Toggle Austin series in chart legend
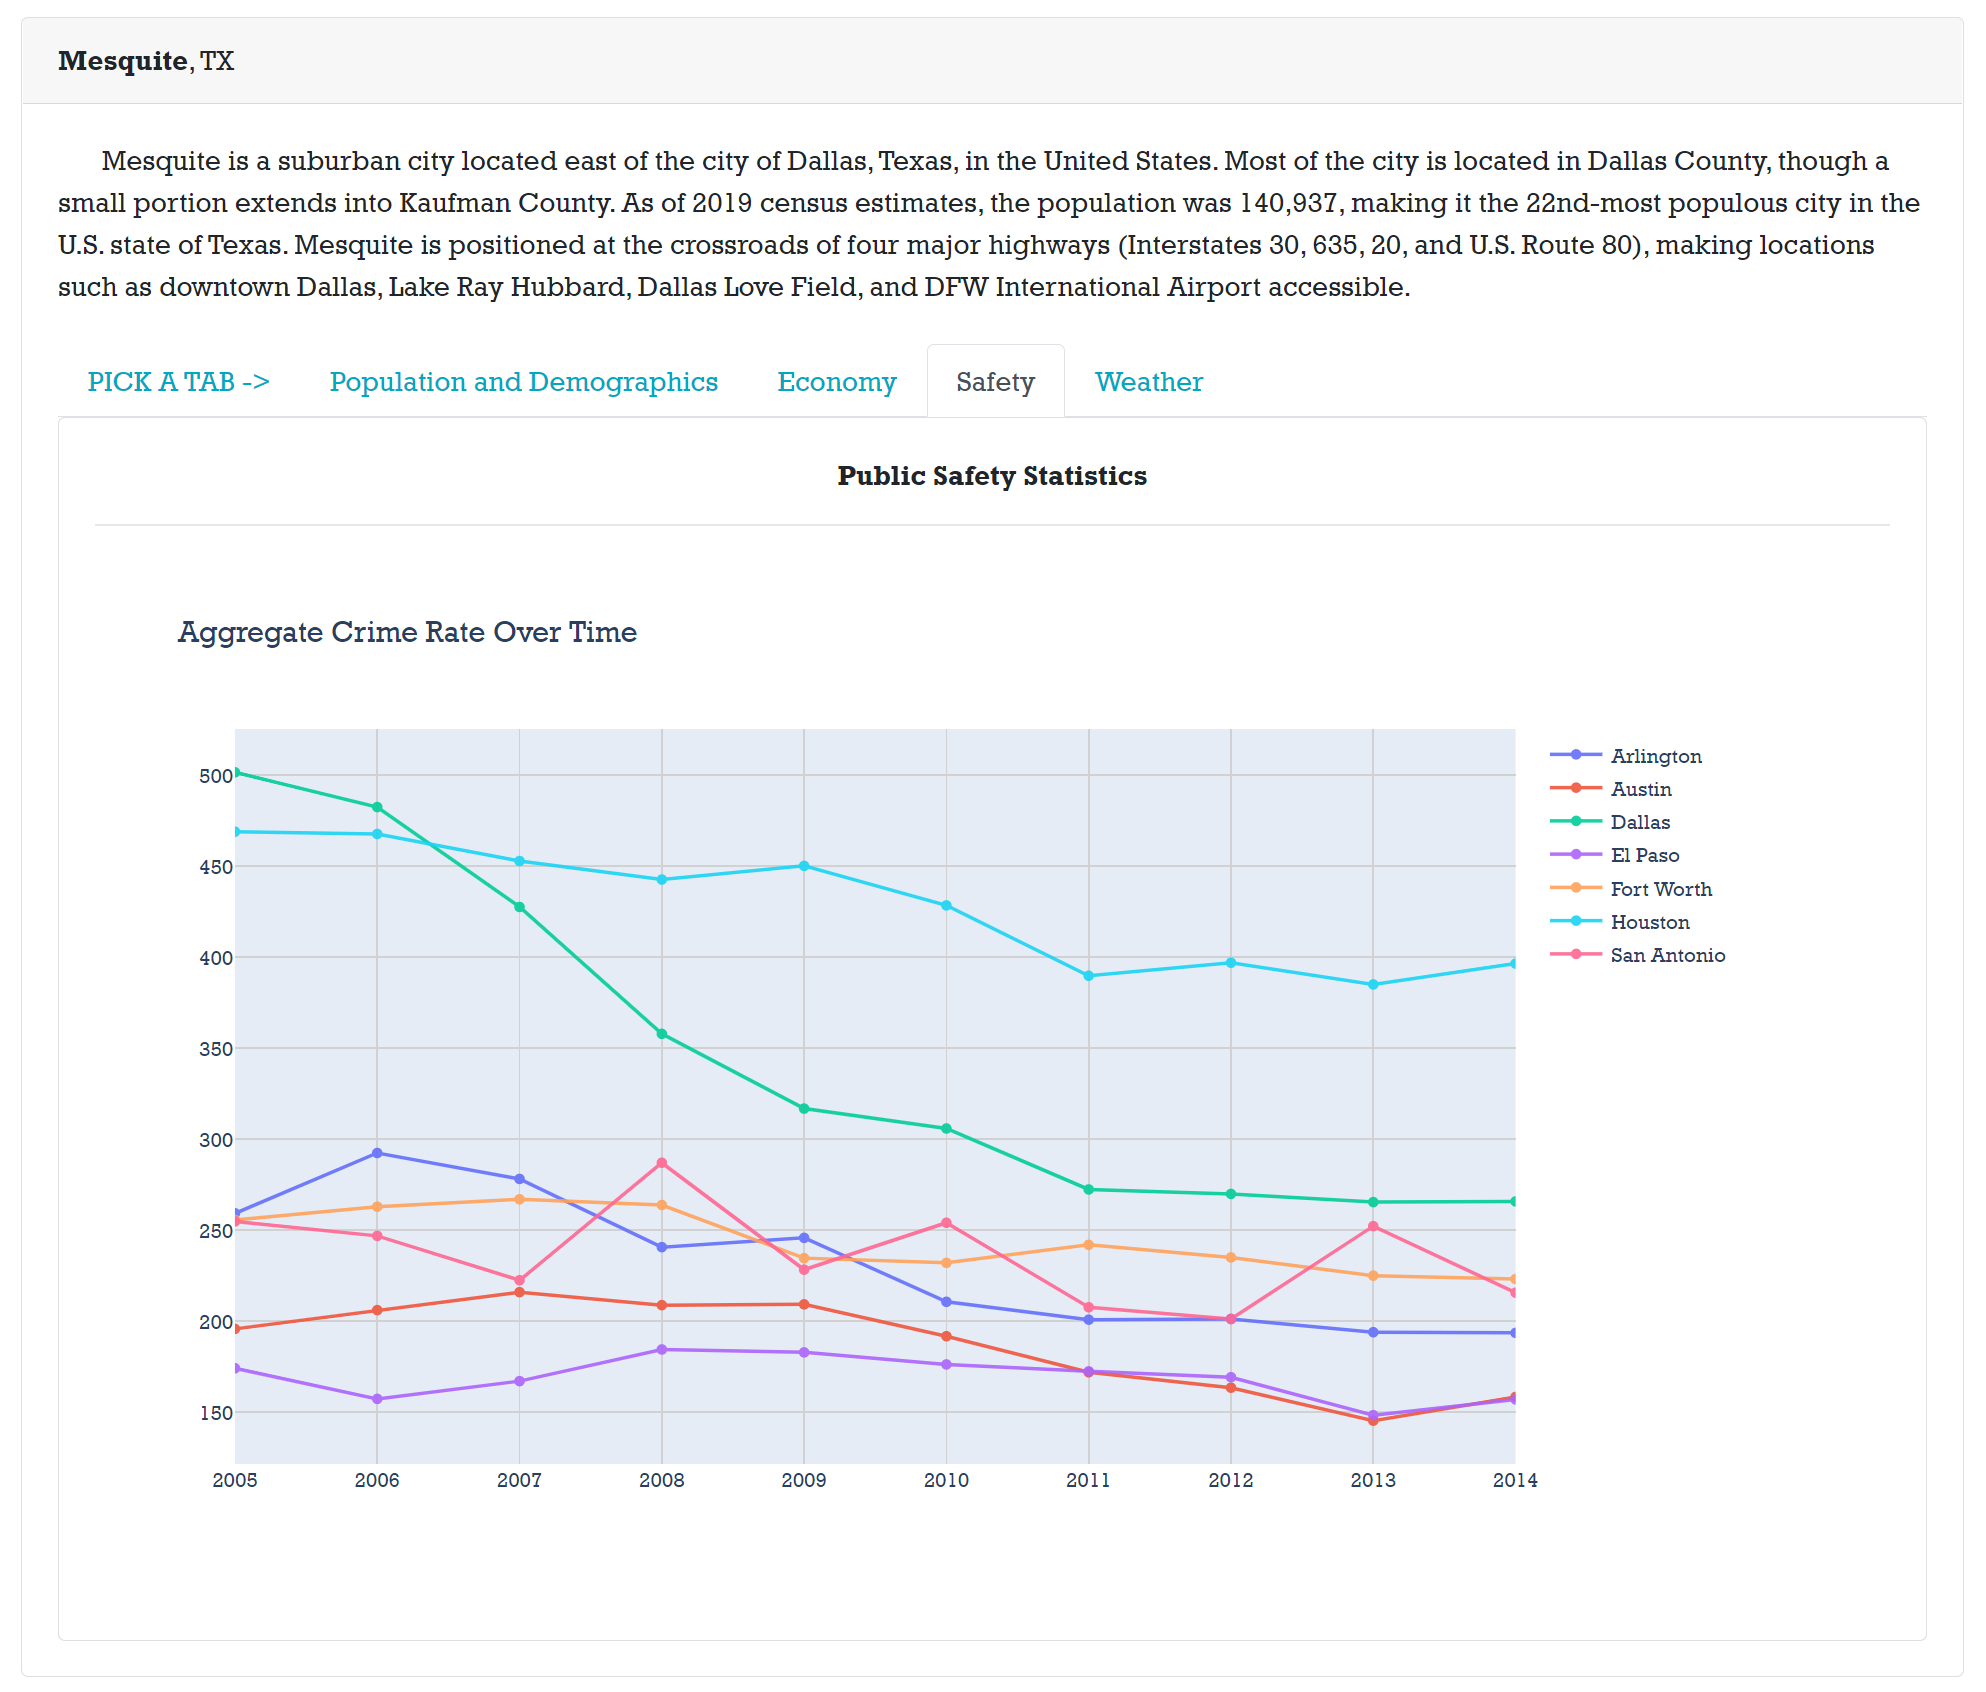Screen dimensions: 1986x1692 1640,789
